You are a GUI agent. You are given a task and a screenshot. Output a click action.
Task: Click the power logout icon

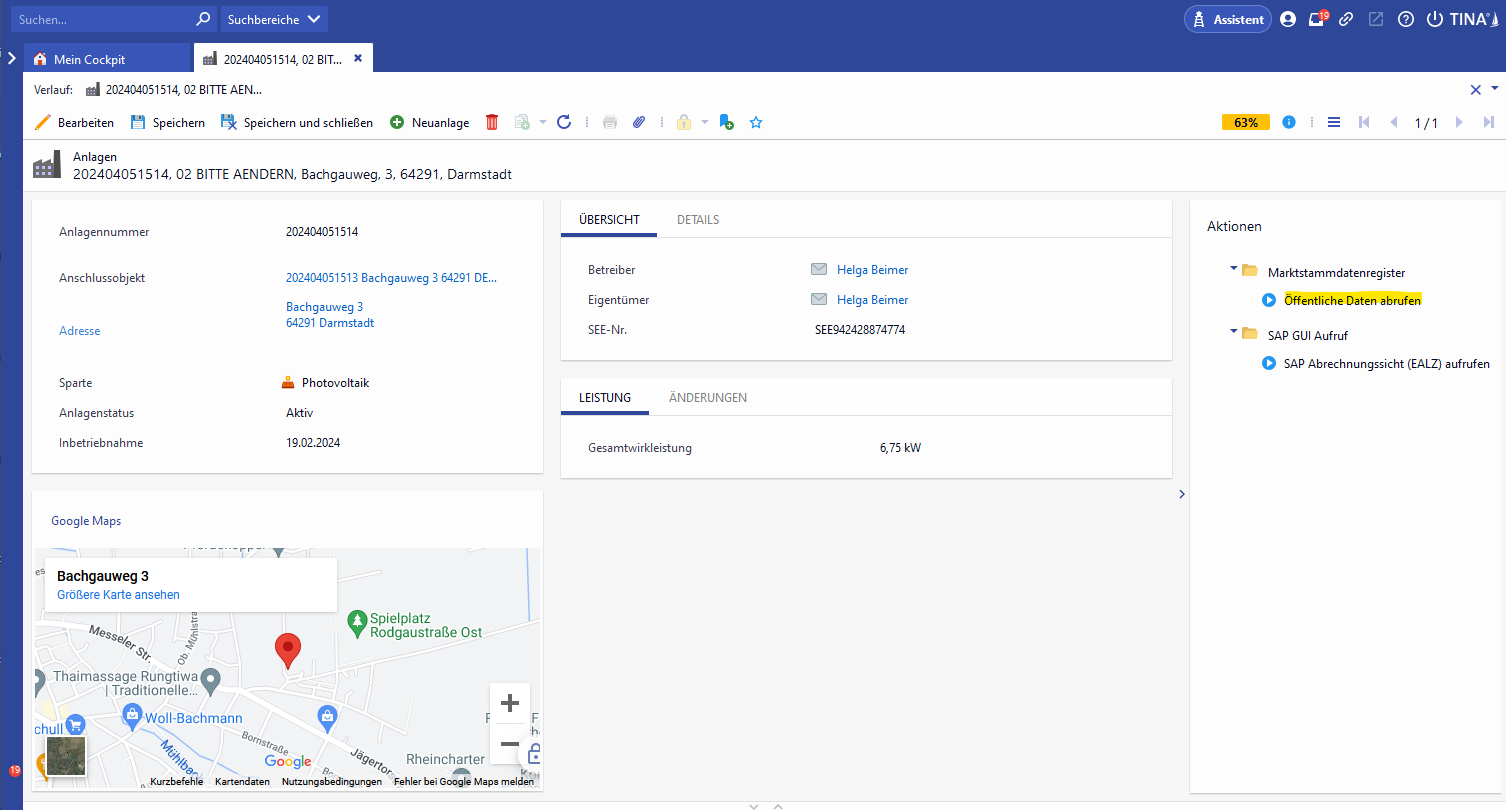point(1435,19)
